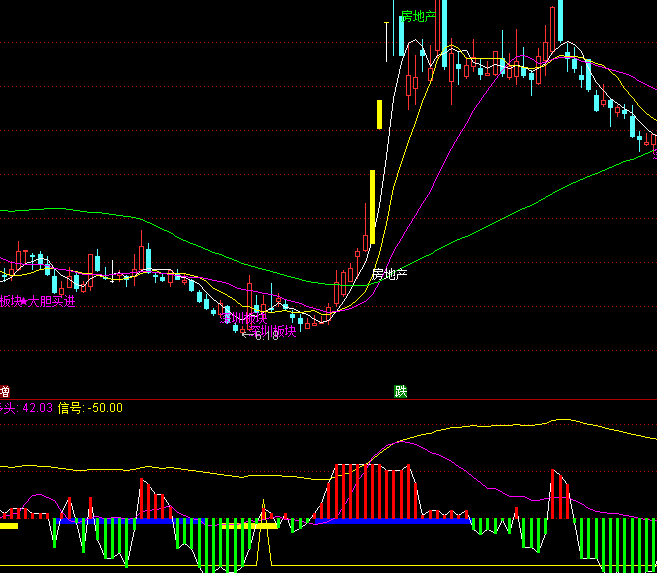The image size is (657, 573).
Task: Click the green 房地产 label at chart top
Action: tap(419, 16)
